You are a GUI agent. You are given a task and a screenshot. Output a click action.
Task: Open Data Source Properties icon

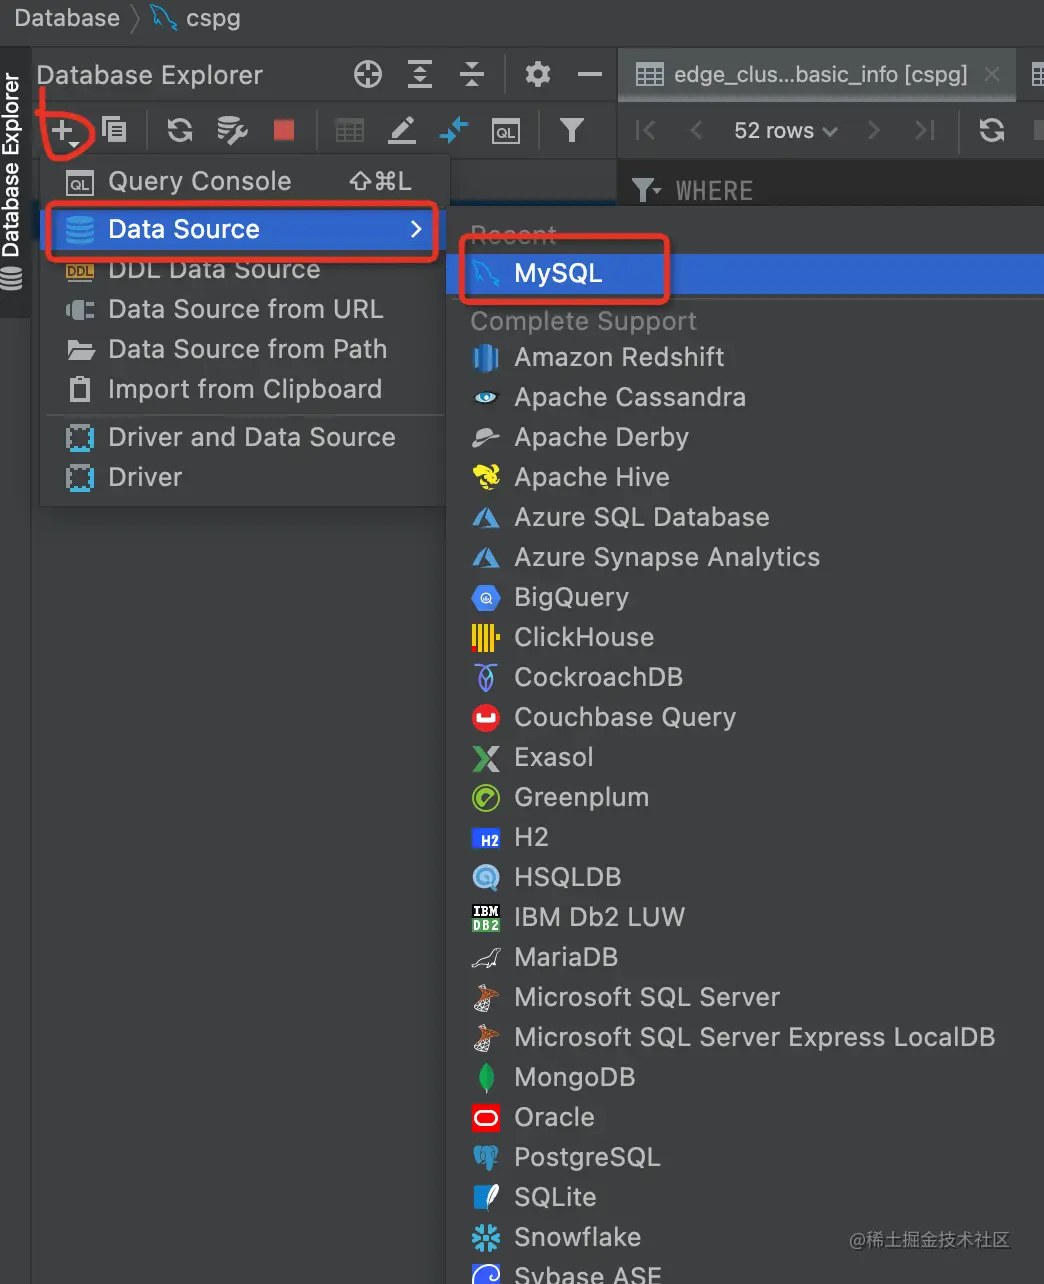click(232, 130)
